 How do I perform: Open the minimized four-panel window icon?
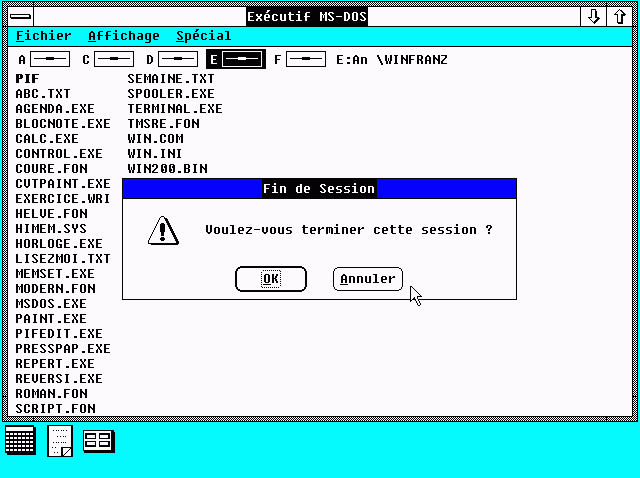tap(99, 440)
